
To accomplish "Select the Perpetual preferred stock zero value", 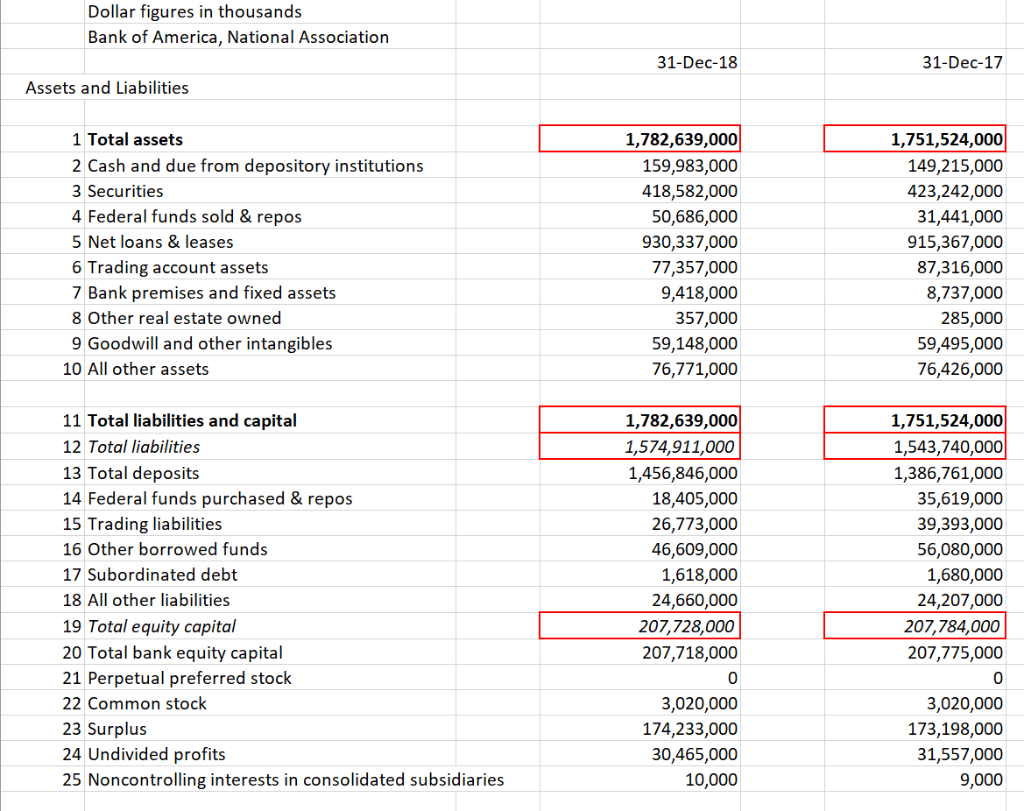I will [x=640, y=677].
